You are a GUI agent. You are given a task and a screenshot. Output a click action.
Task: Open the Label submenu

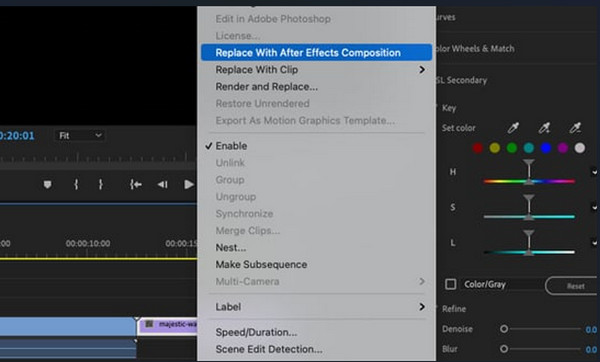pyautogui.click(x=316, y=307)
